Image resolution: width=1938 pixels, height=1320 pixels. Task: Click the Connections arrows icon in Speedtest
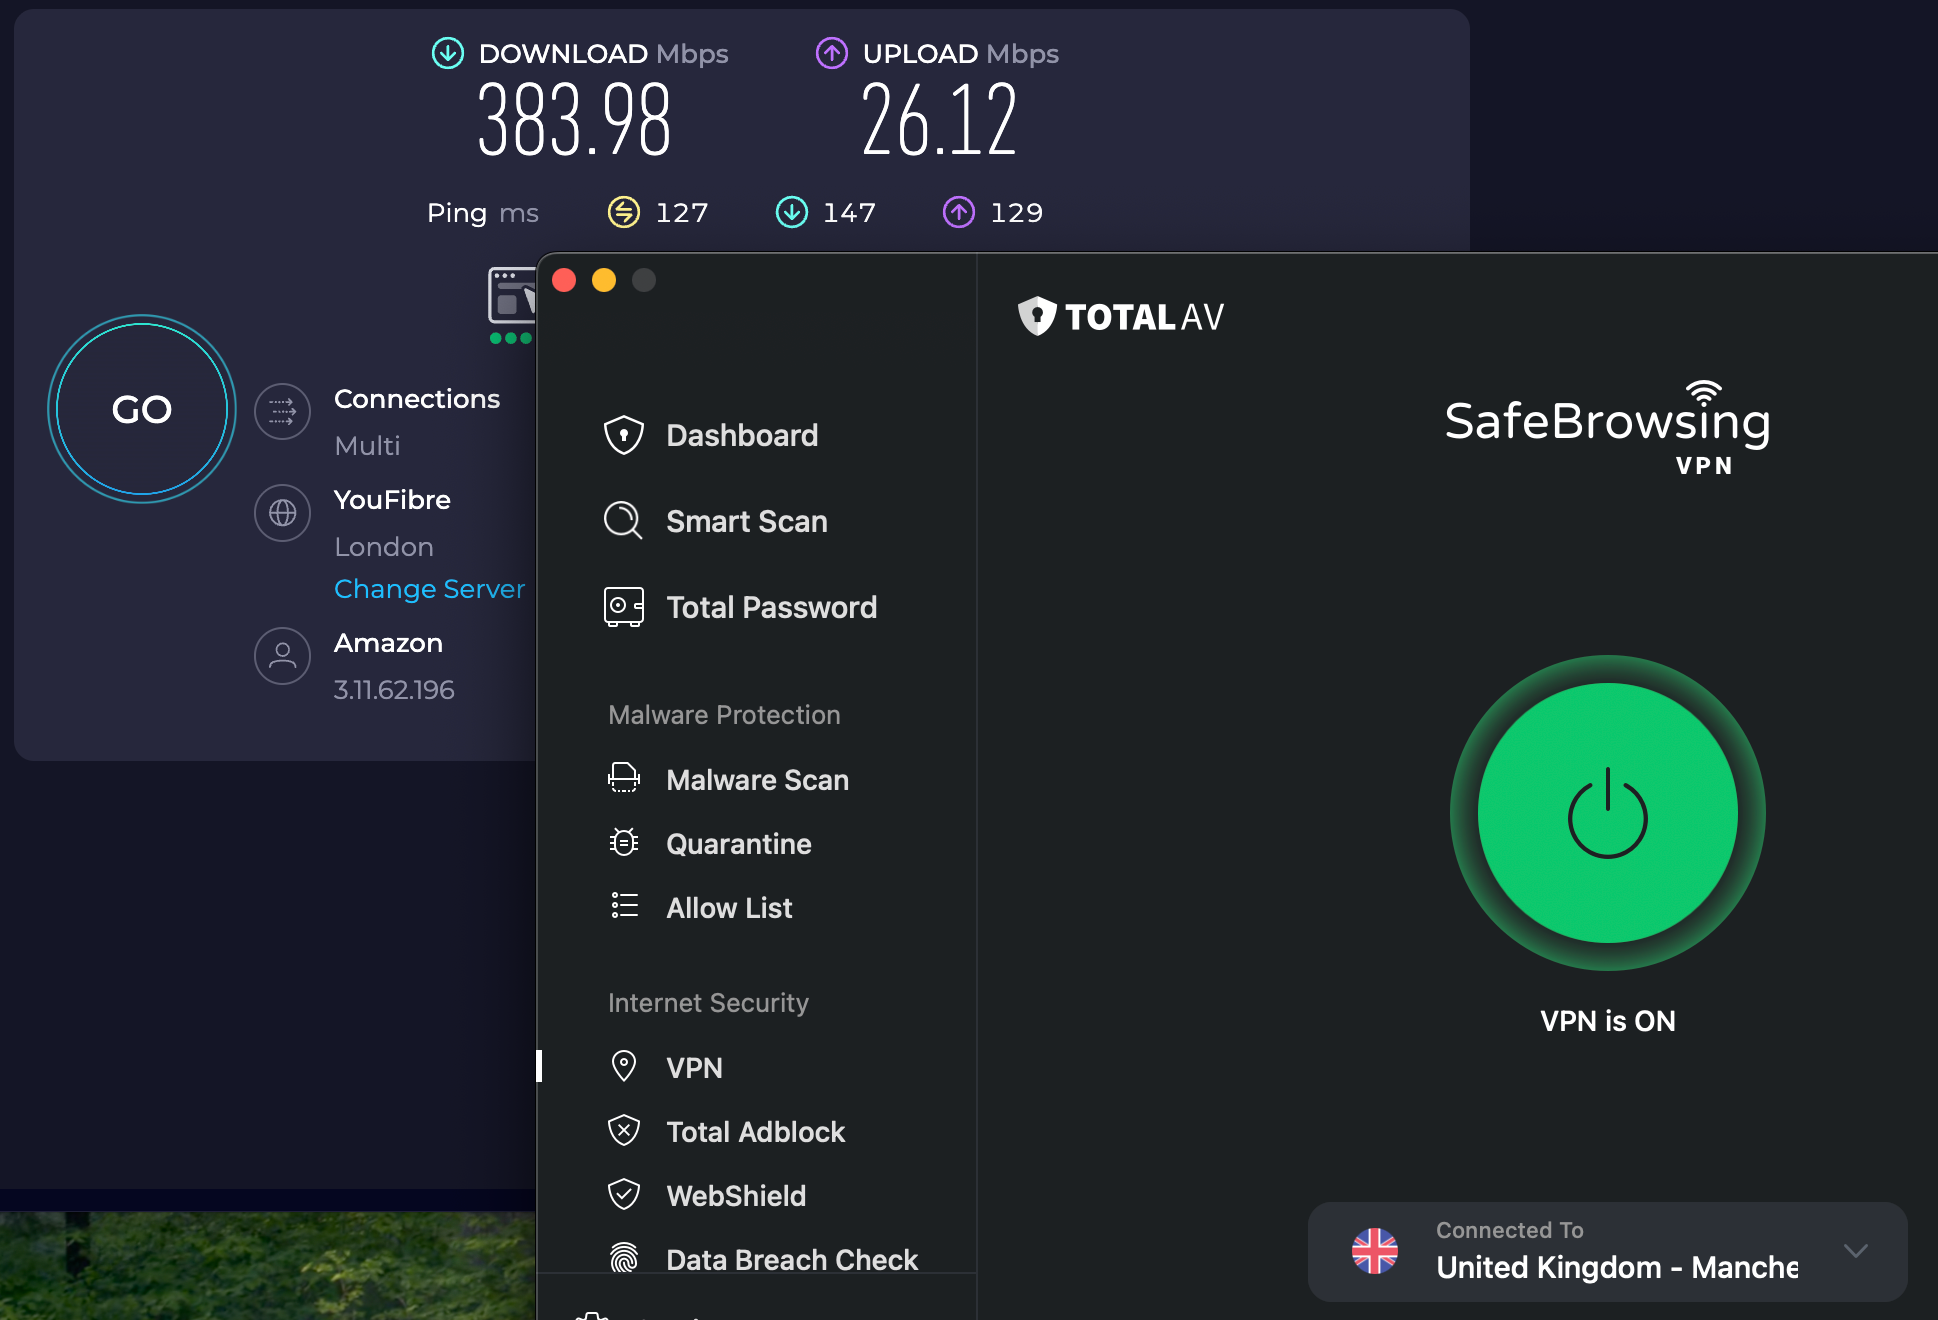pyautogui.click(x=283, y=411)
